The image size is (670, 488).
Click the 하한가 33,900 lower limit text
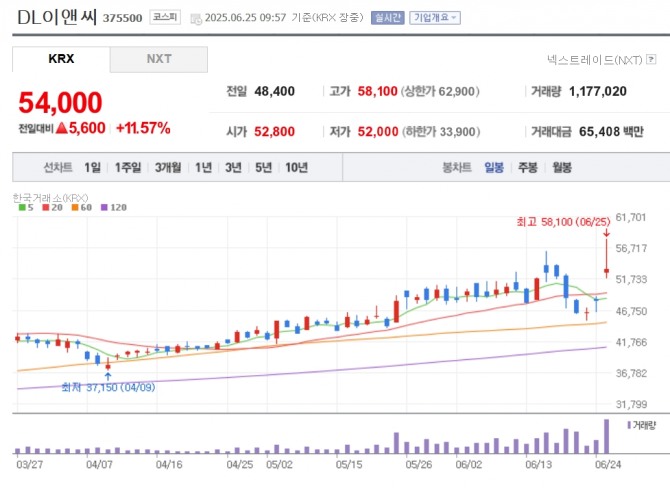coord(441,132)
